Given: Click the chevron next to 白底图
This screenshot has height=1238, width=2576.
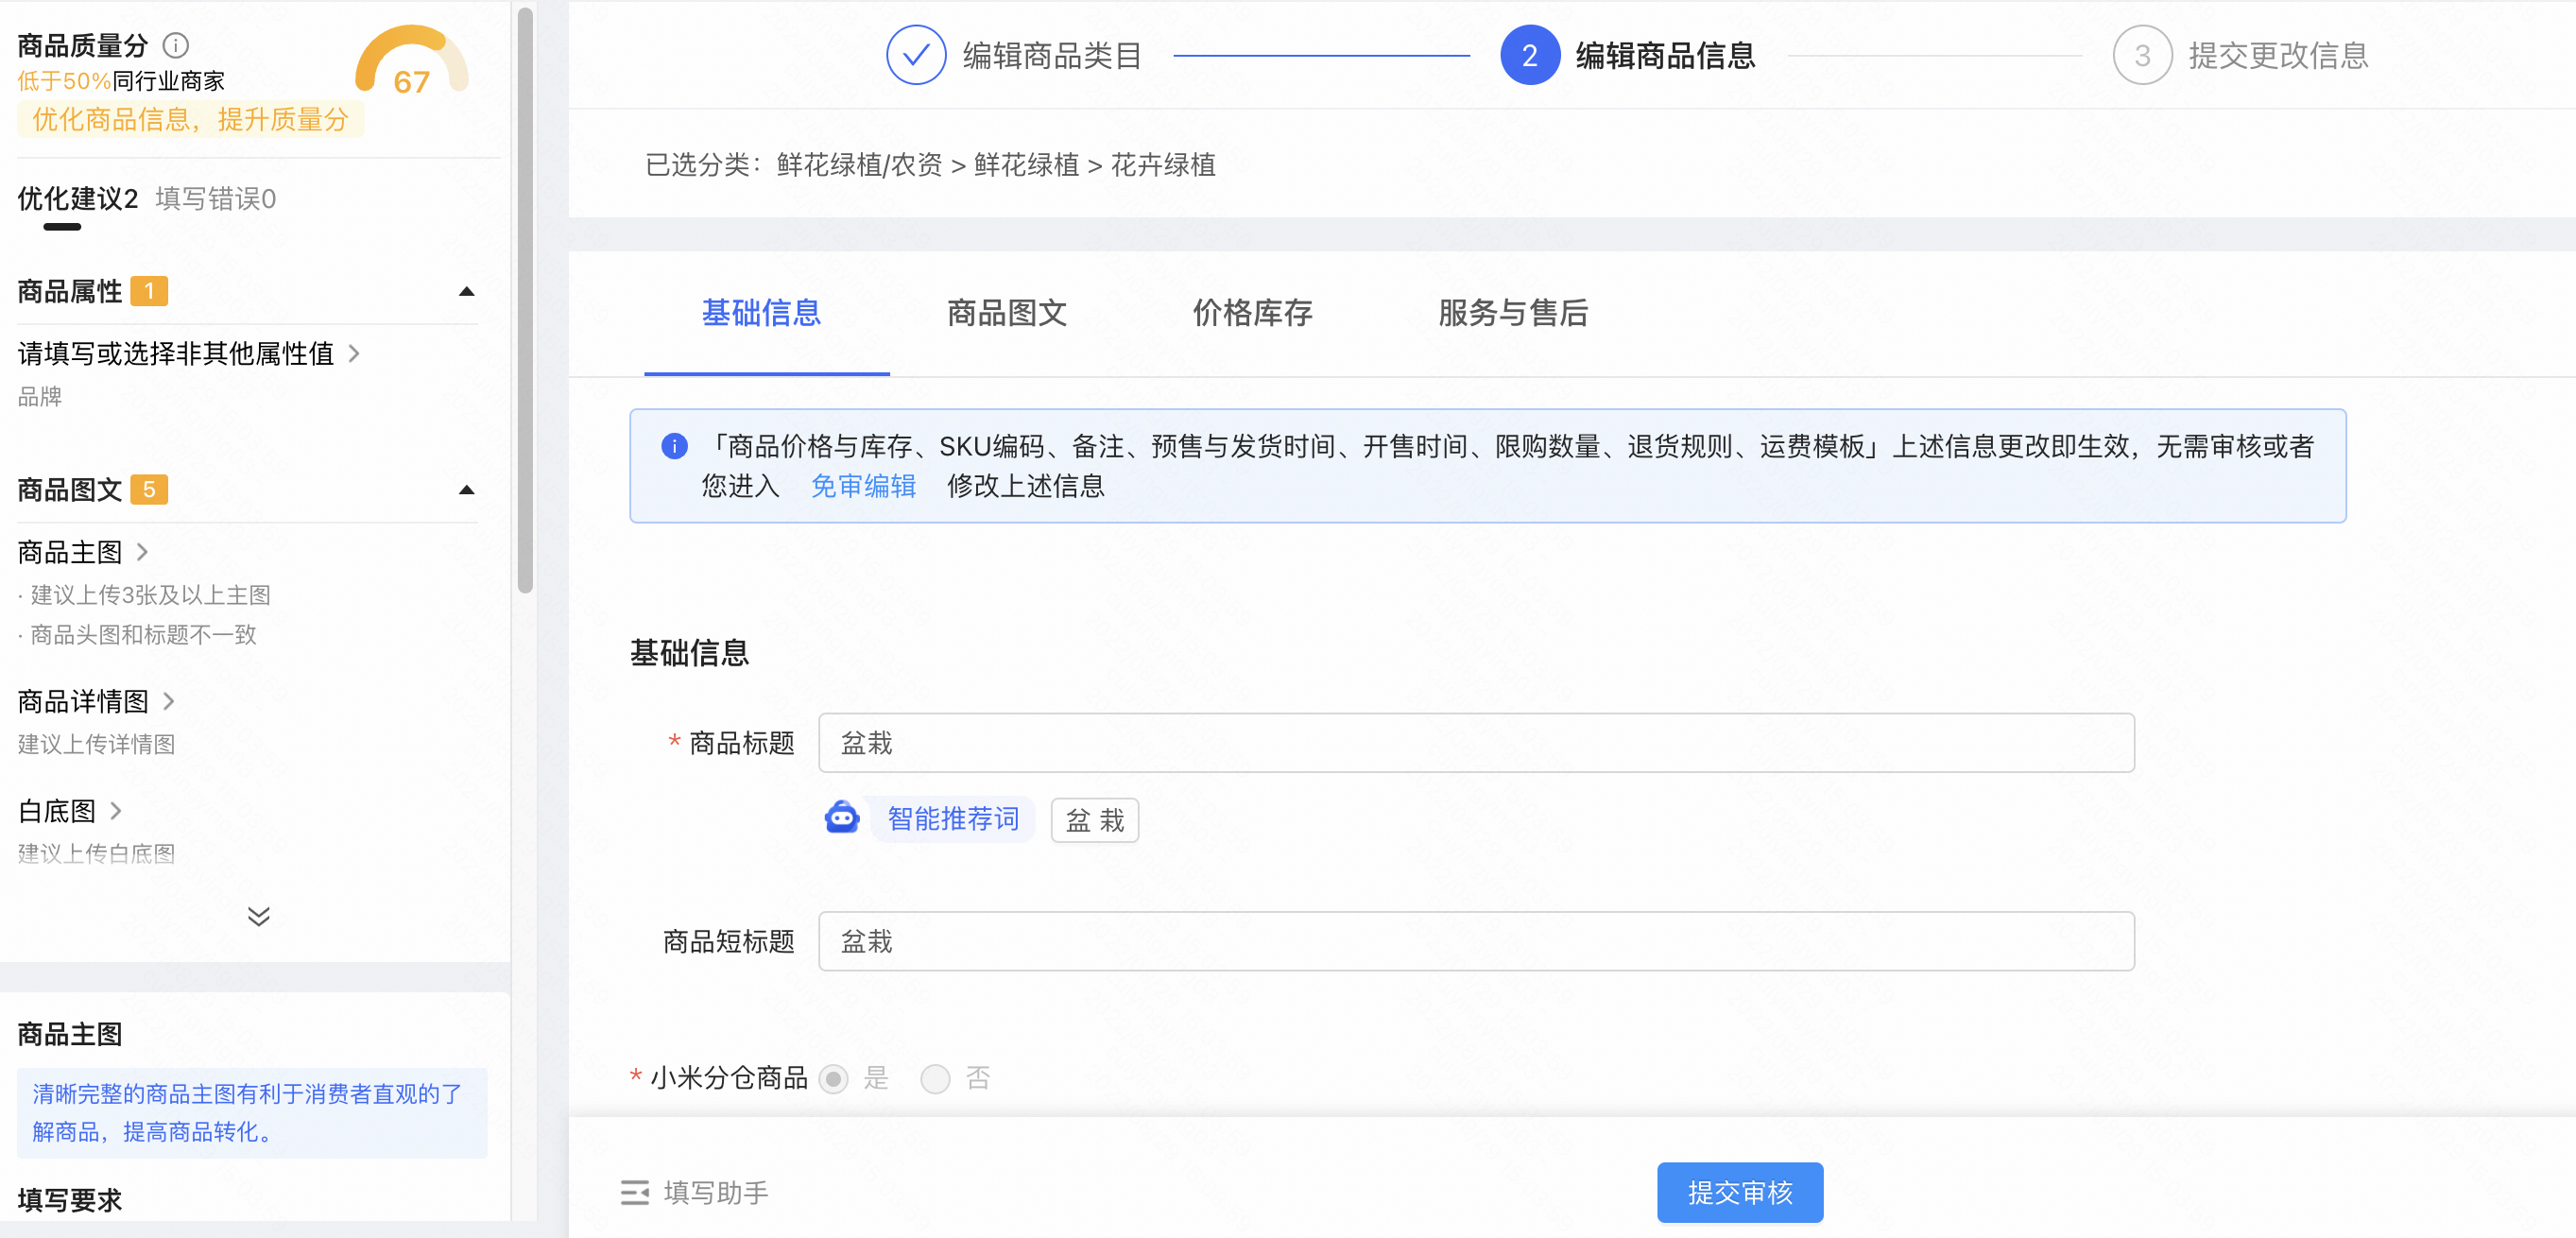Looking at the screenshot, I should [116, 811].
